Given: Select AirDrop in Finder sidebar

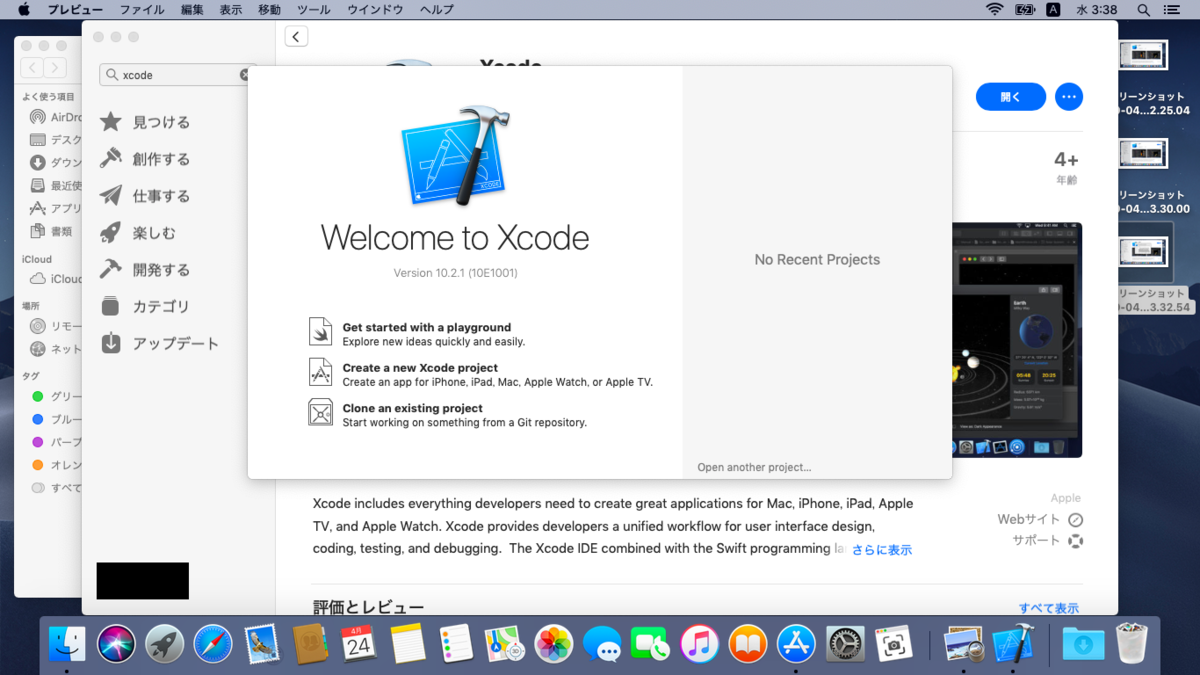Looking at the screenshot, I should (57, 116).
